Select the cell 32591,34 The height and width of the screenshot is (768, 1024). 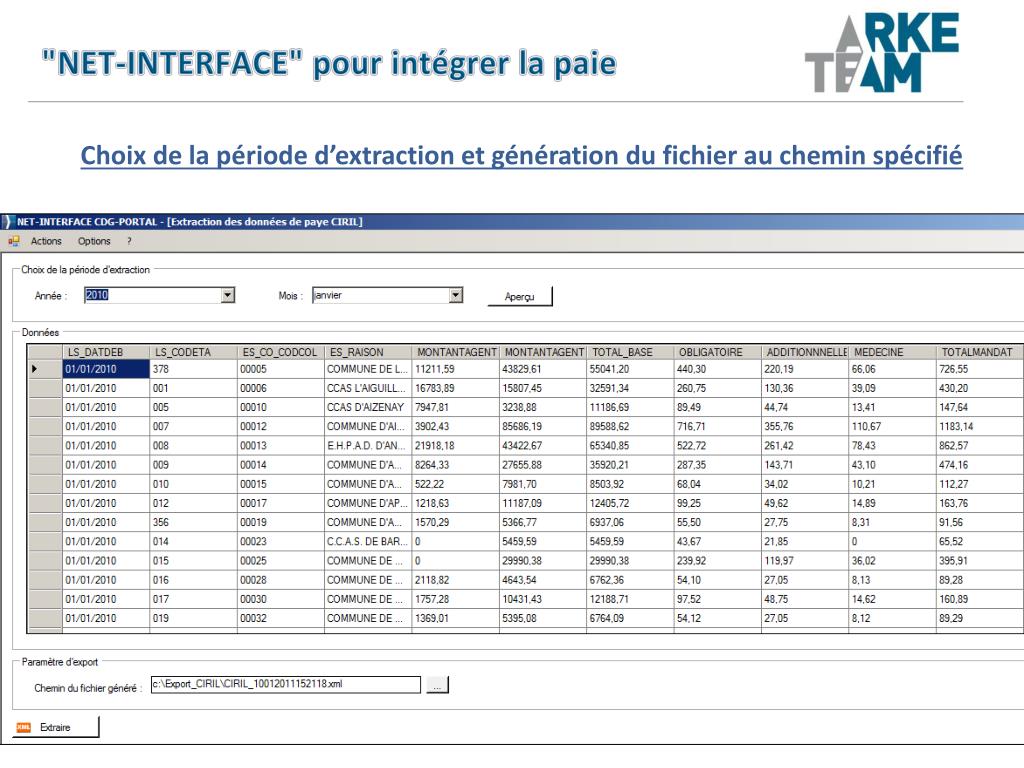point(630,388)
